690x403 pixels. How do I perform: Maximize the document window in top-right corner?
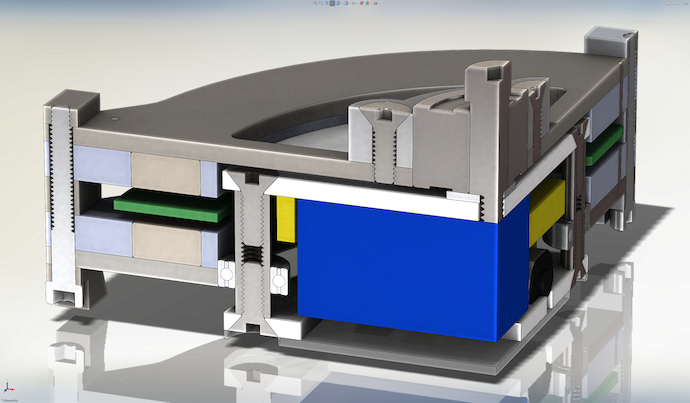(676, 4)
